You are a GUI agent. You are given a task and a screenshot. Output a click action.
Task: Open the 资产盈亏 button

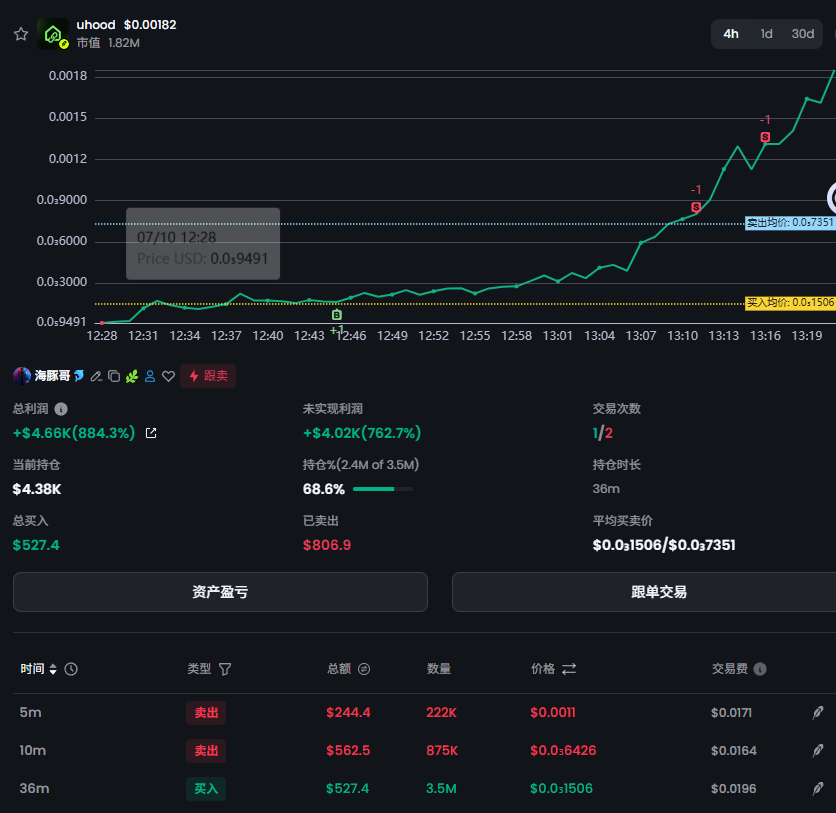pyautogui.click(x=220, y=592)
